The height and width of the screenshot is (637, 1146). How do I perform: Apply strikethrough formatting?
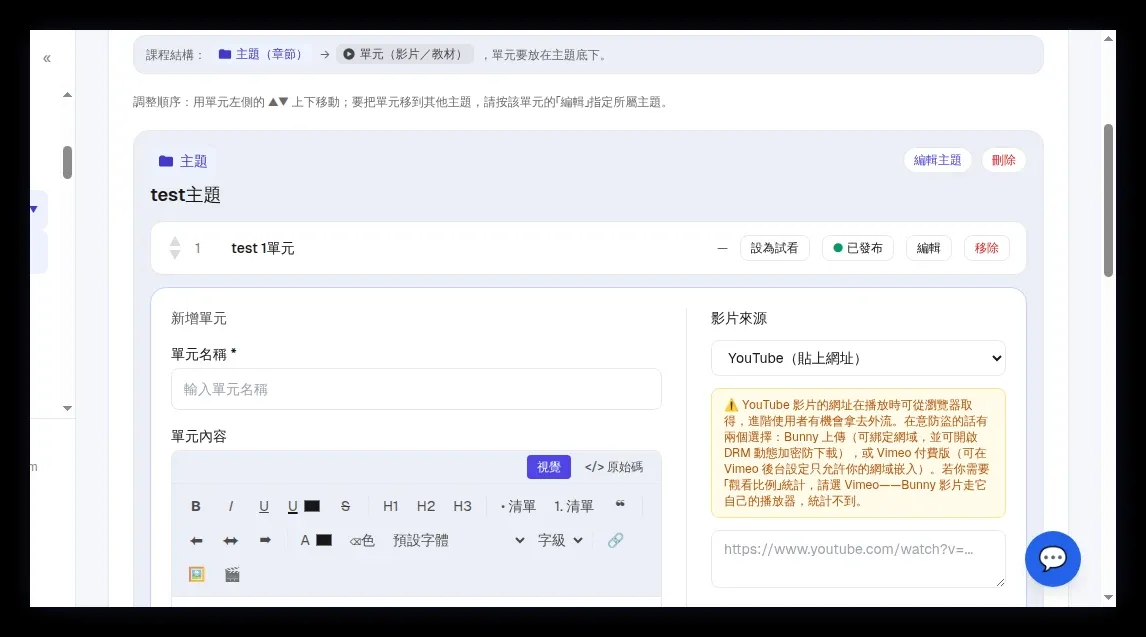click(346, 506)
